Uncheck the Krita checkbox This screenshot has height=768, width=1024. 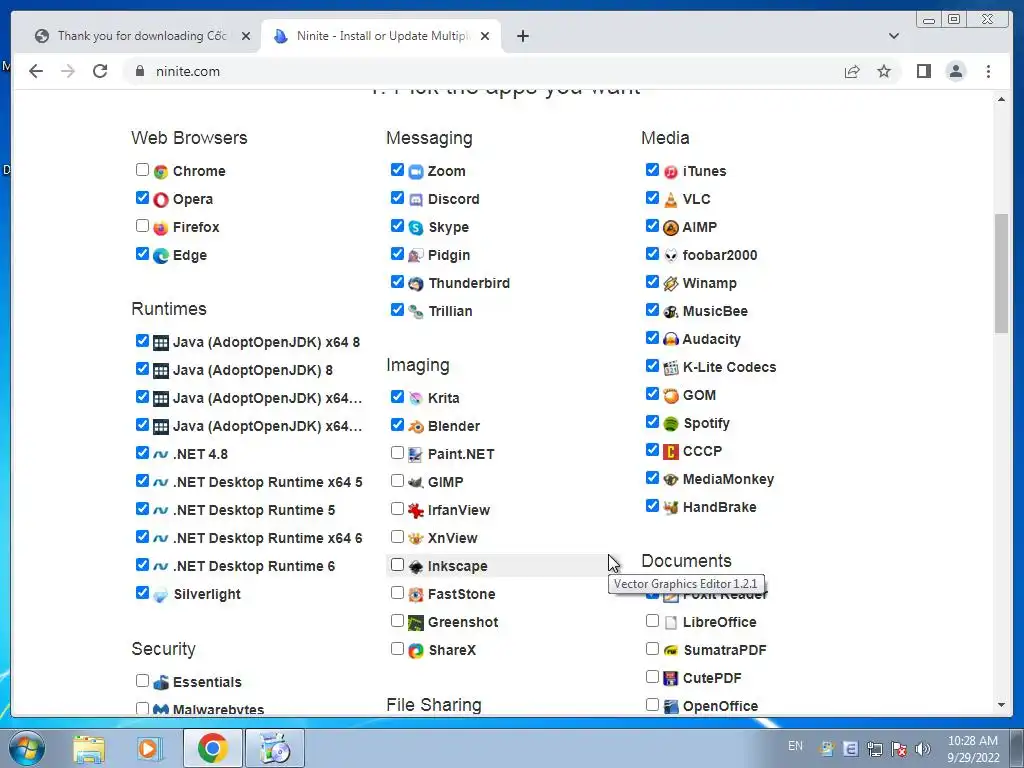click(397, 396)
